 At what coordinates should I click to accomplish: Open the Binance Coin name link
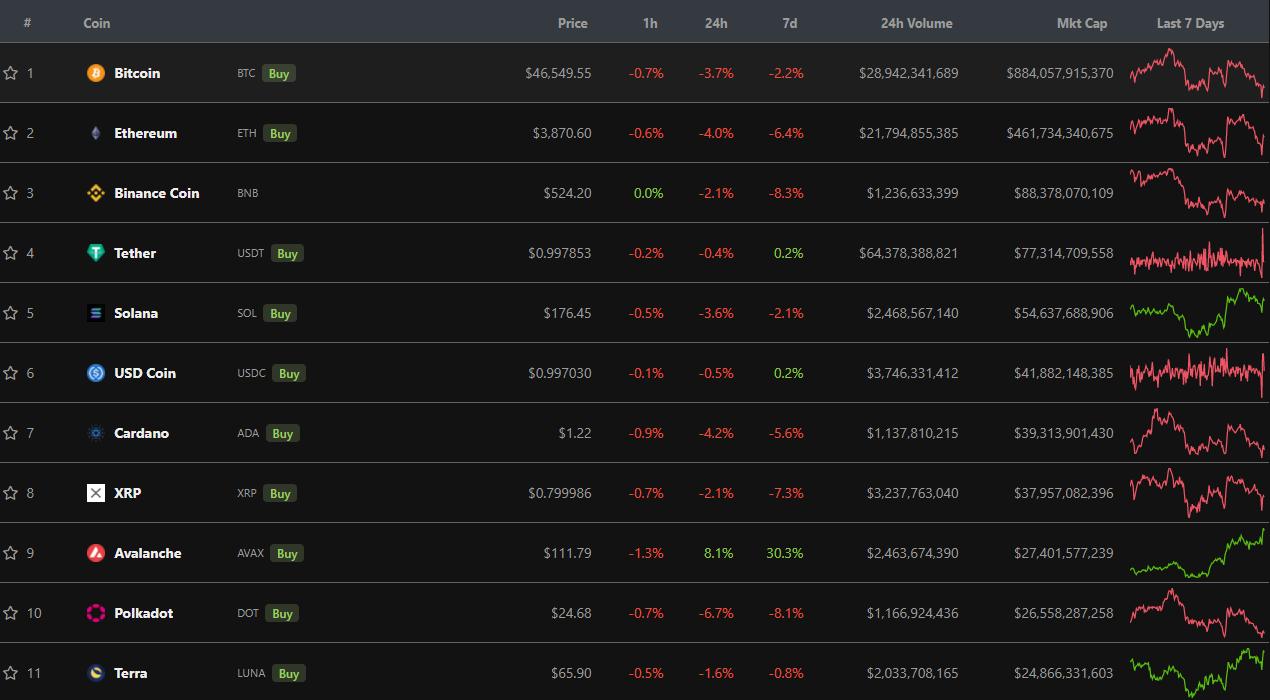point(157,193)
